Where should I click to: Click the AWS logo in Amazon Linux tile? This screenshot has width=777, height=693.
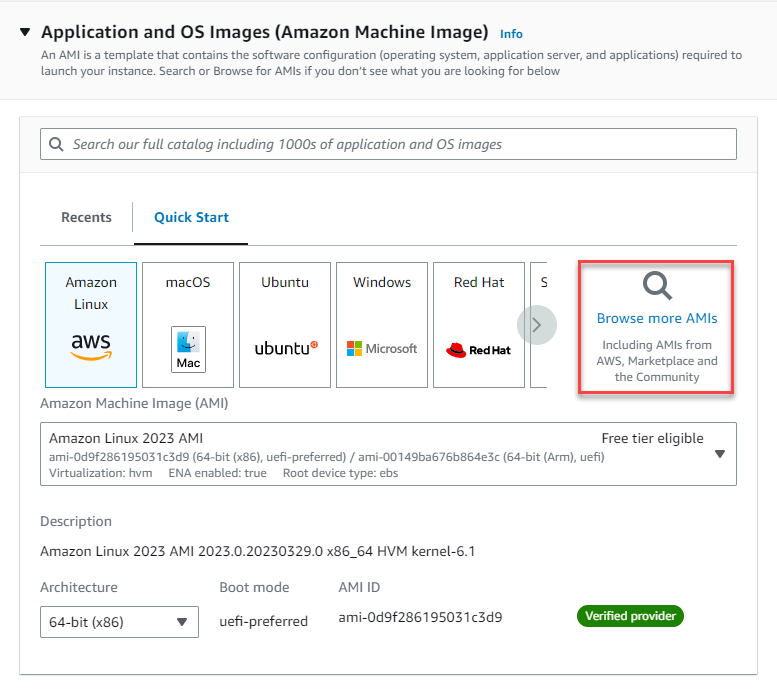tap(91, 347)
